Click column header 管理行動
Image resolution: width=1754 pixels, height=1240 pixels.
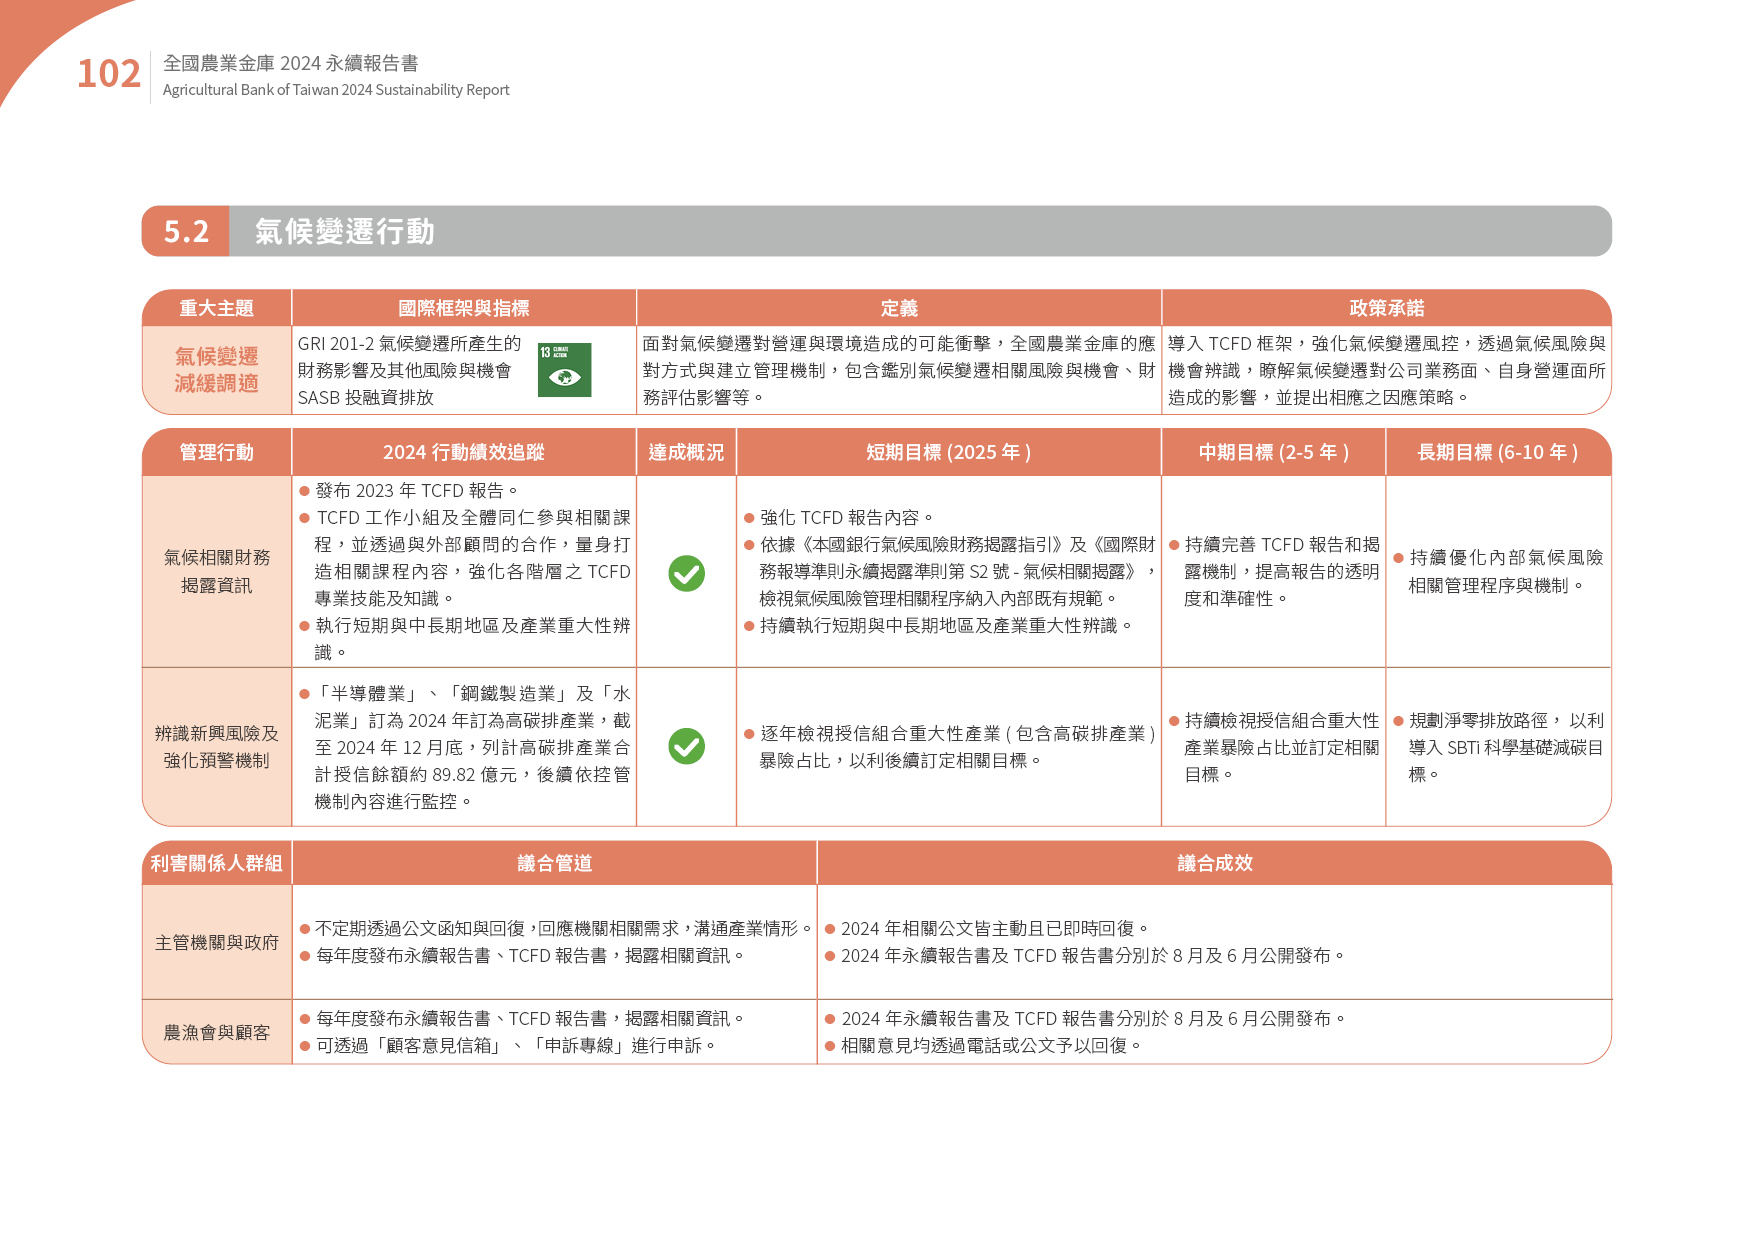216,452
